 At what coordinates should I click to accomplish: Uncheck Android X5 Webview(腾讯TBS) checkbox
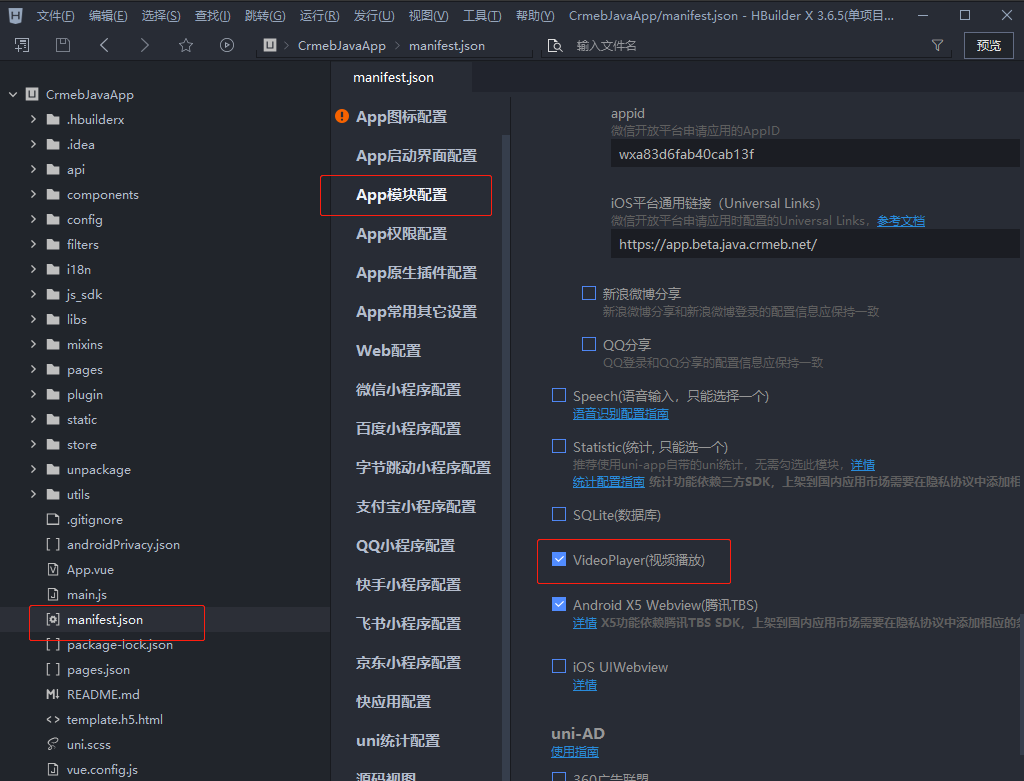click(x=559, y=604)
